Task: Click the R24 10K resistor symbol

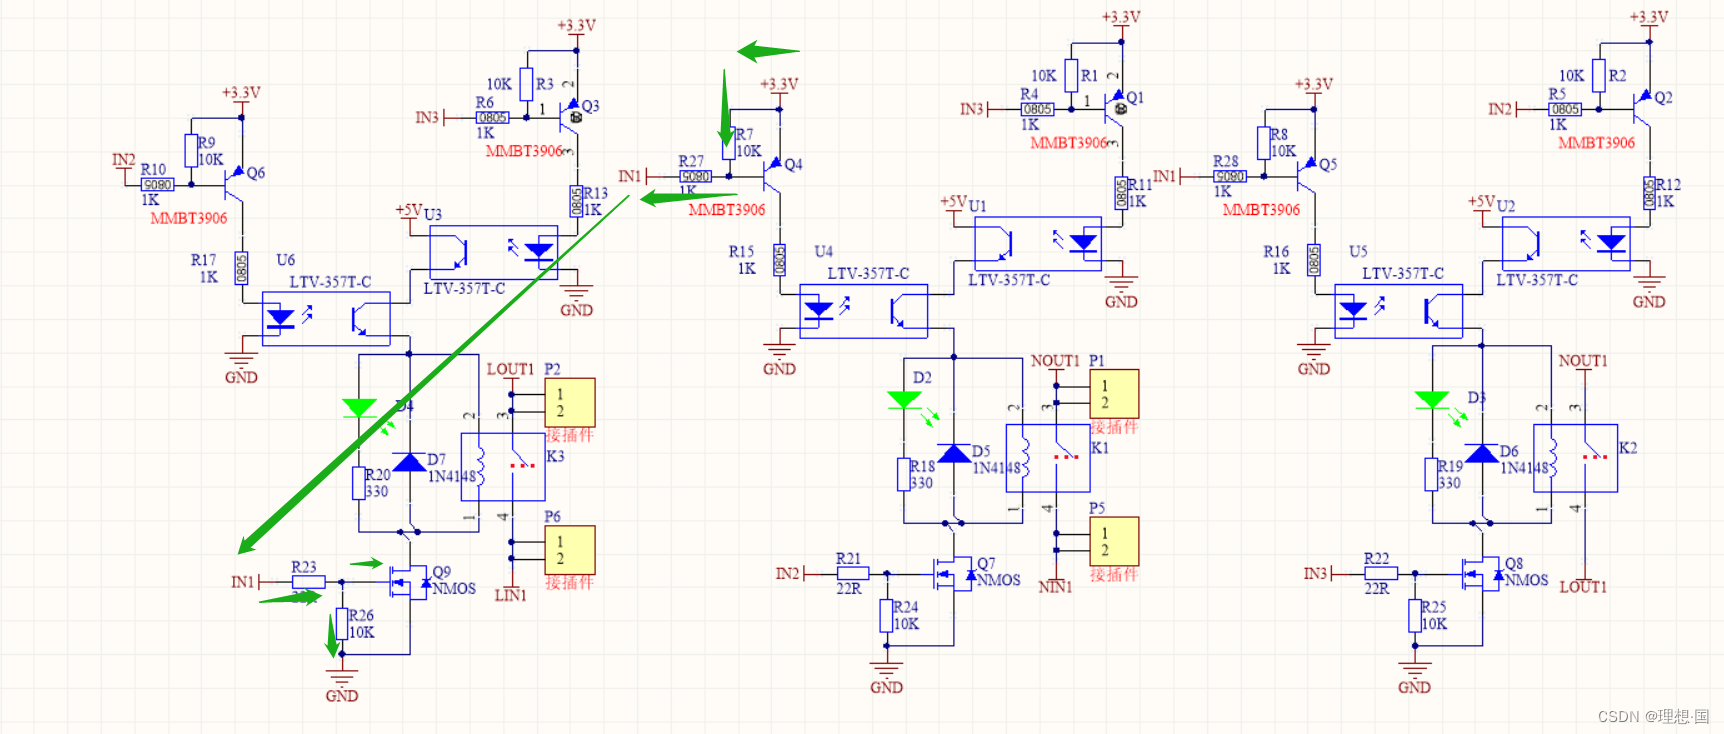Action: coord(886,616)
